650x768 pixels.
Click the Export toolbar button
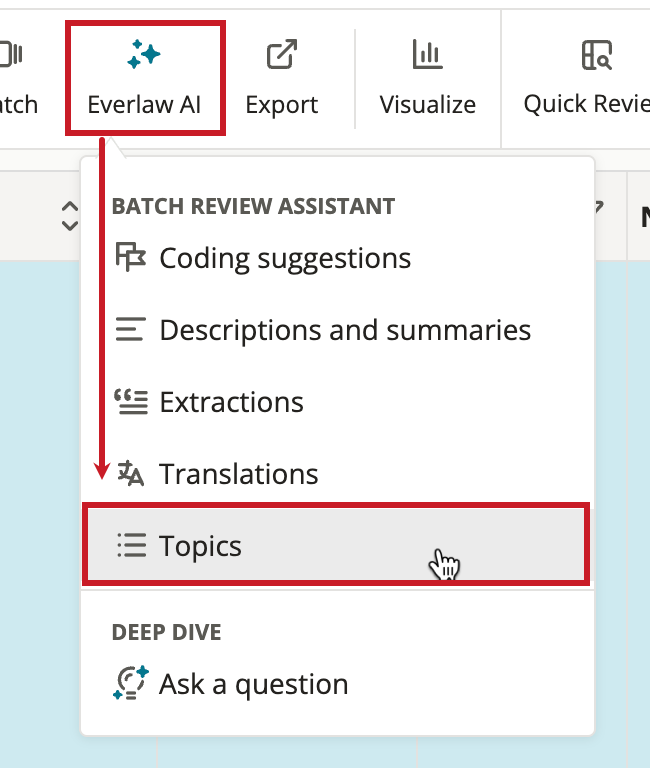pyautogui.click(x=282, y=78)
